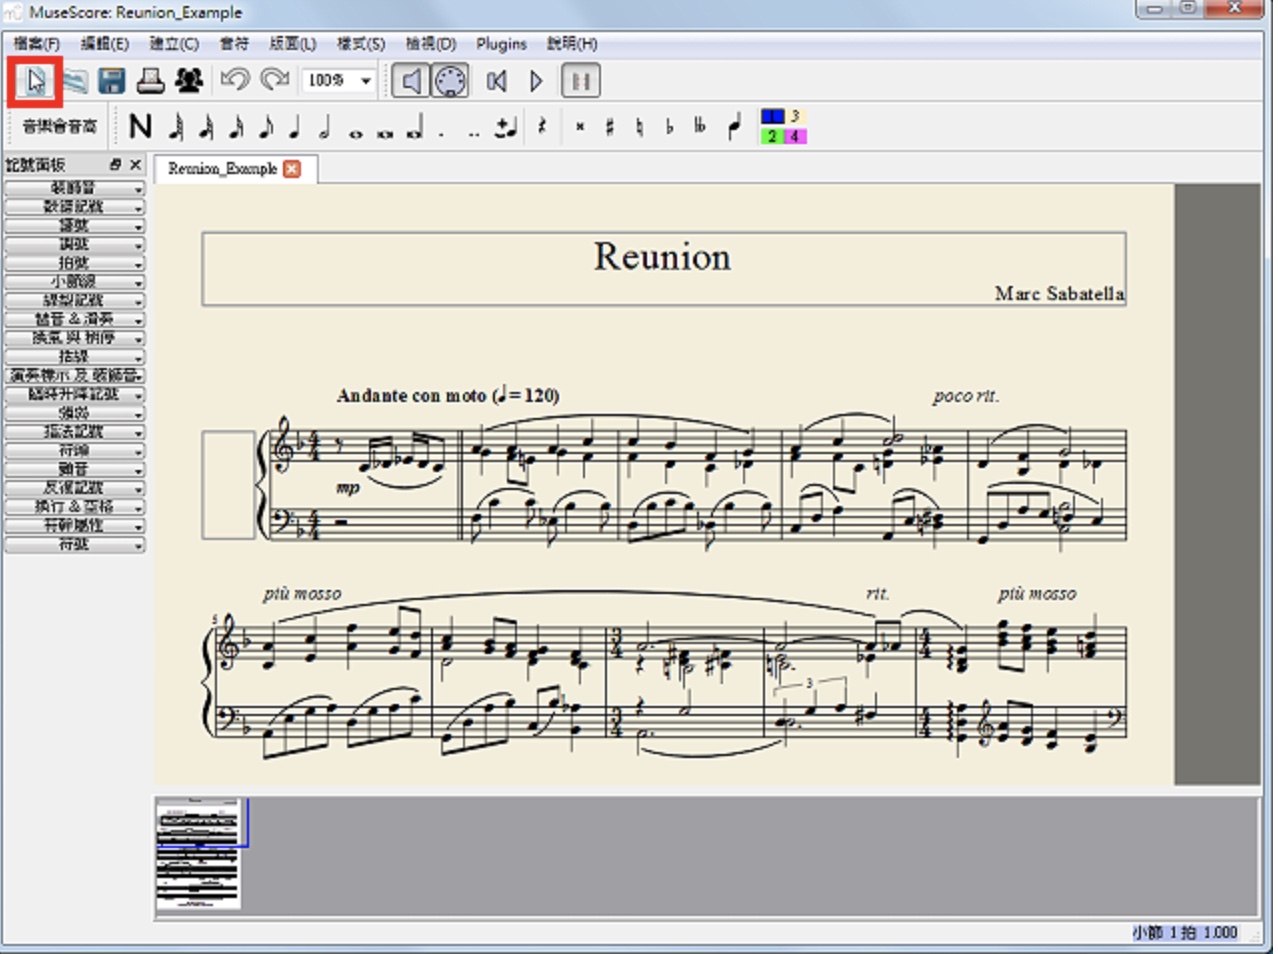
Task: Select the 64th note duration
Action: pyautogui.click(x=176, y=127)
